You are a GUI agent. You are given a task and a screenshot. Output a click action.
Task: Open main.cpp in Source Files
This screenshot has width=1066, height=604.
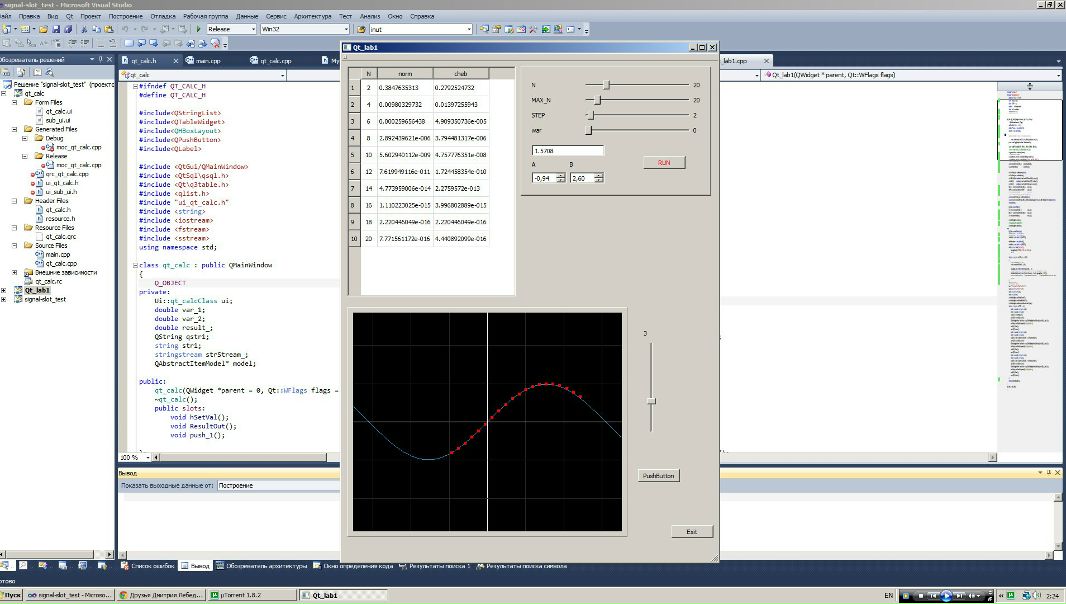(x=57, y=254)
